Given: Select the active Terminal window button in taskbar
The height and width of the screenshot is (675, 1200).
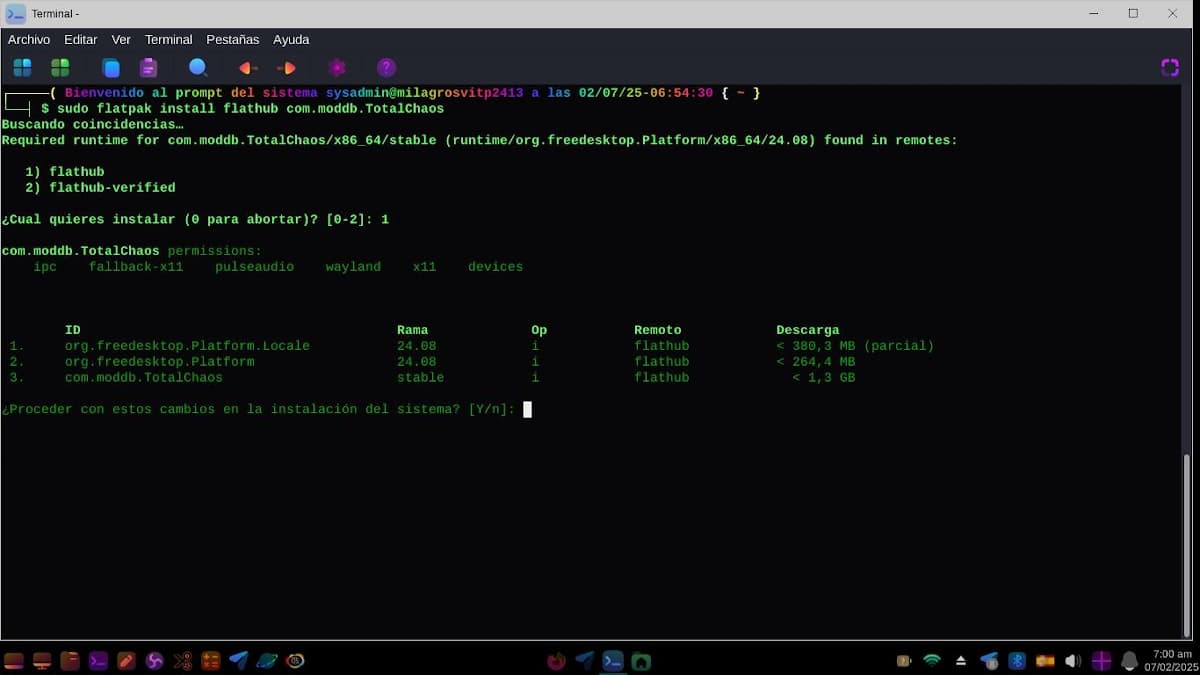Looking at the screenshot, I should click(613, 661).
